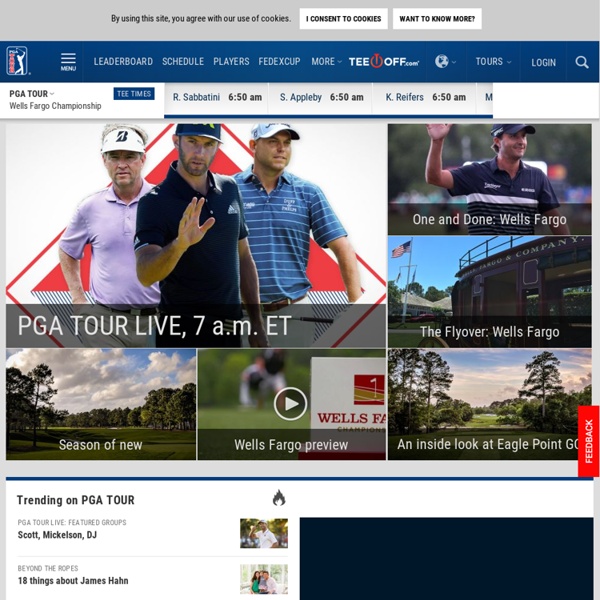Screen dimensions: 600x600
Task: Click the red FEEDBACK tab
Action: tap(588, 441)
